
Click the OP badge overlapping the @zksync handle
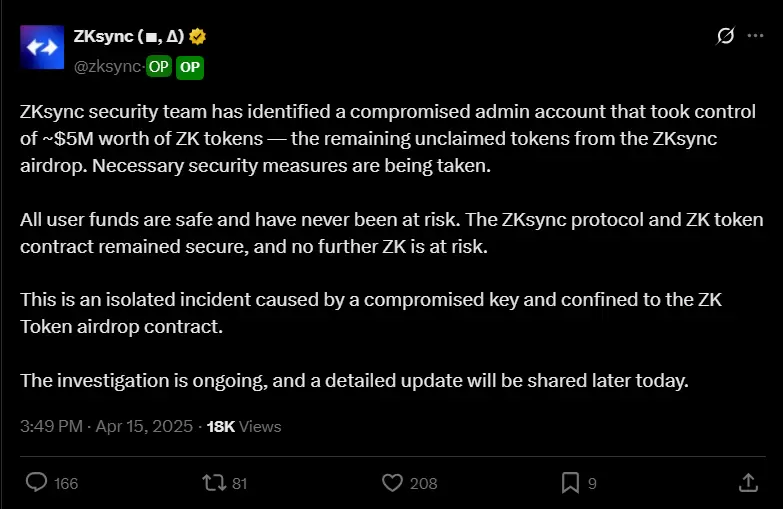click(x=159, y=66)
